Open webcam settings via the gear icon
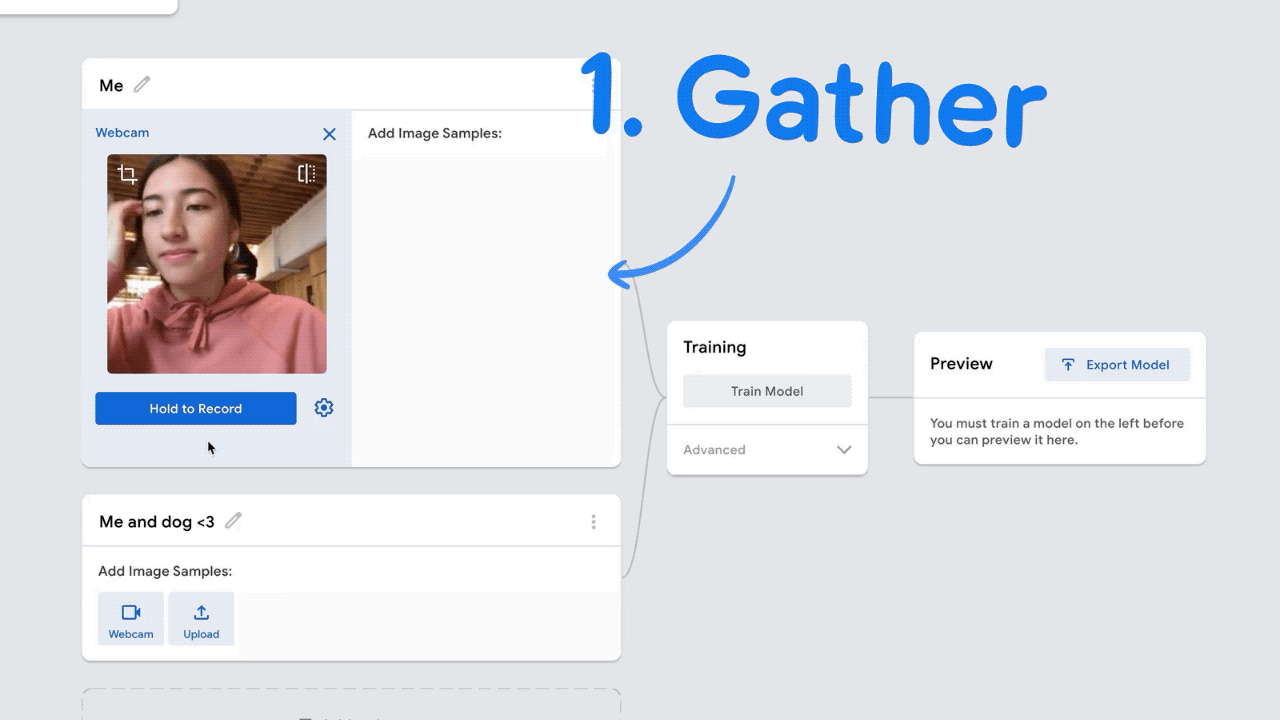The image size is (1280, 720). 324,408
